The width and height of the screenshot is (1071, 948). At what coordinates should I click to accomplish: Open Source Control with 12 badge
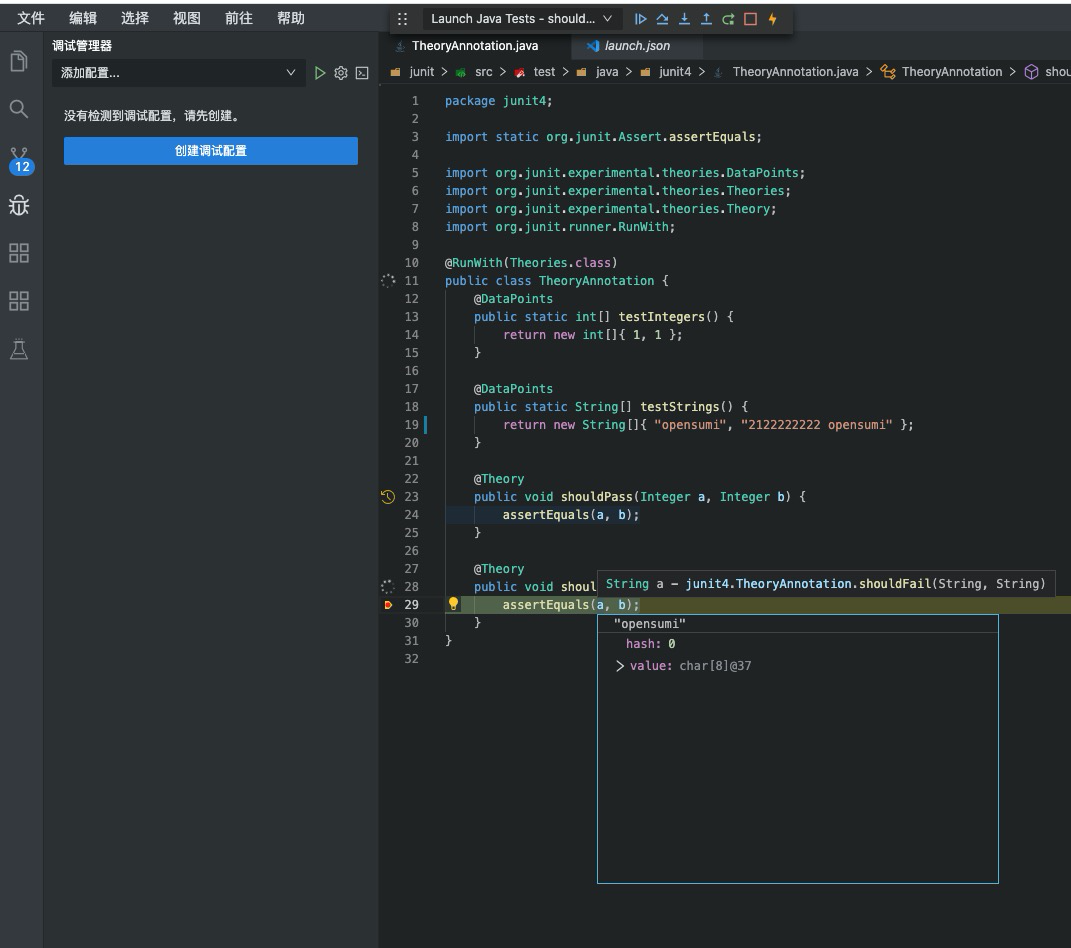coord(20,161)
